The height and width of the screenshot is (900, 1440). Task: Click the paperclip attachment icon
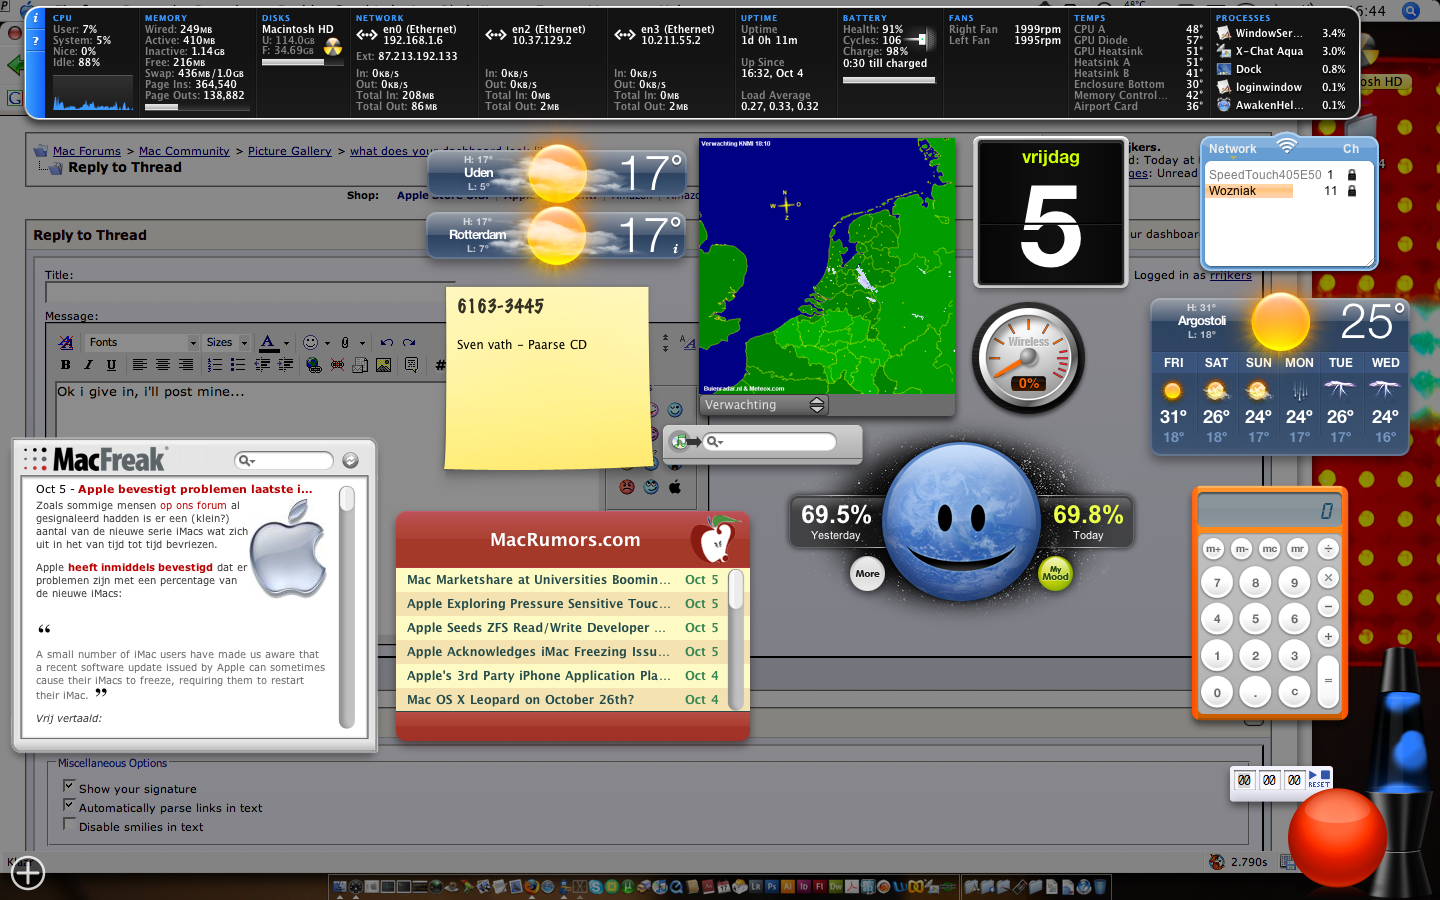(x=346, y=342)
